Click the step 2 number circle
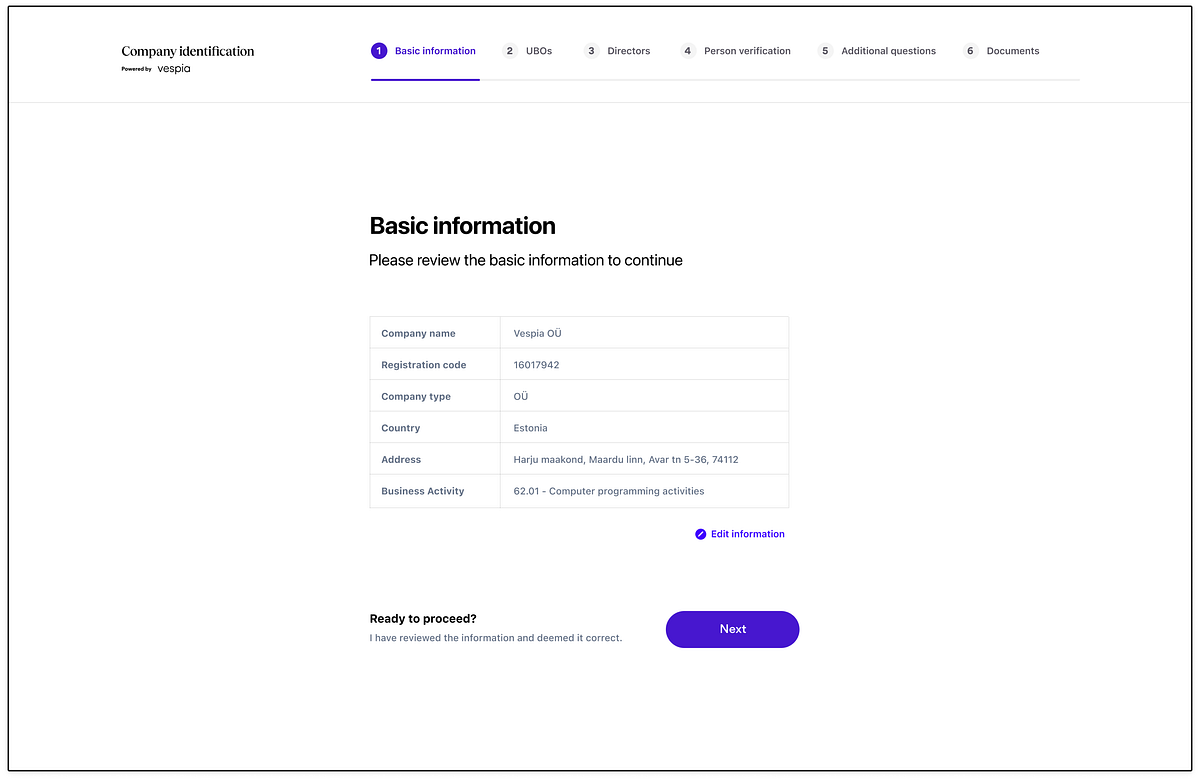The height and width of the screenshot is (781, 1200). coord(510,51)
